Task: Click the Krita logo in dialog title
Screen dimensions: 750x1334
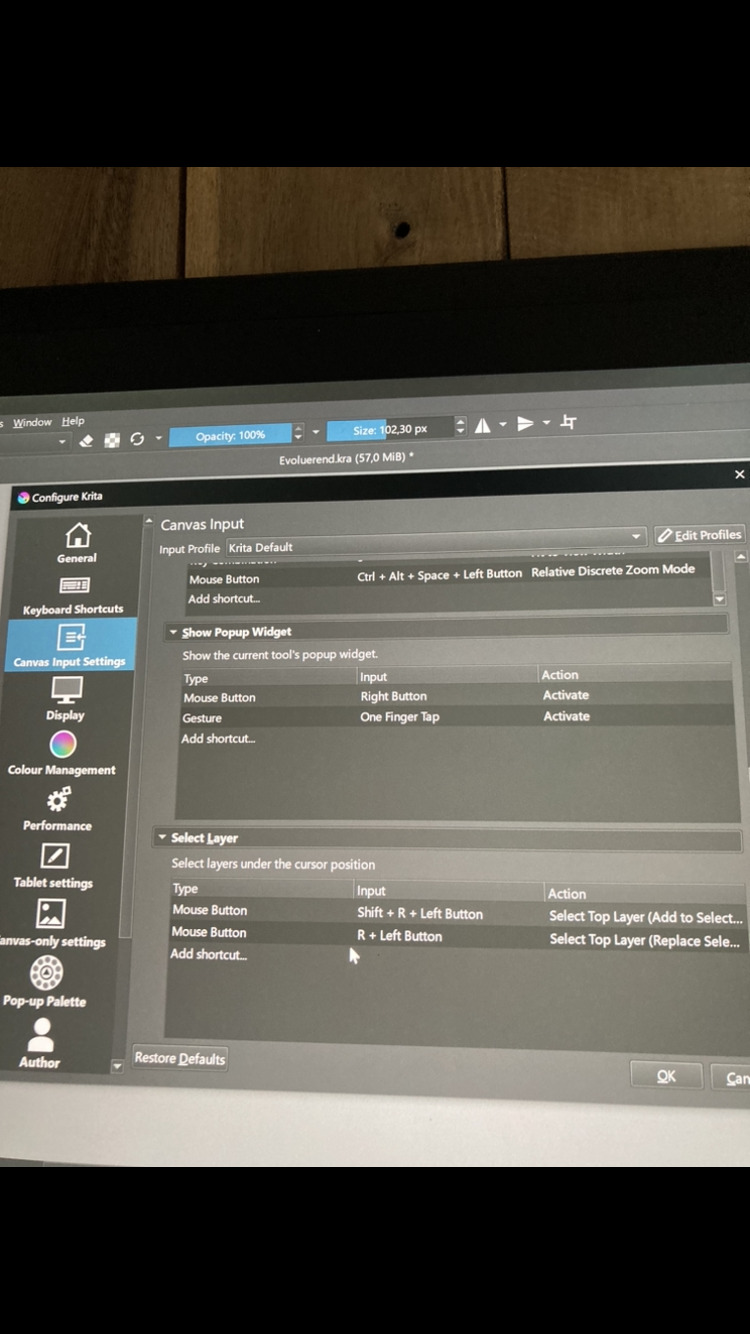Action: tap(23, 497)
